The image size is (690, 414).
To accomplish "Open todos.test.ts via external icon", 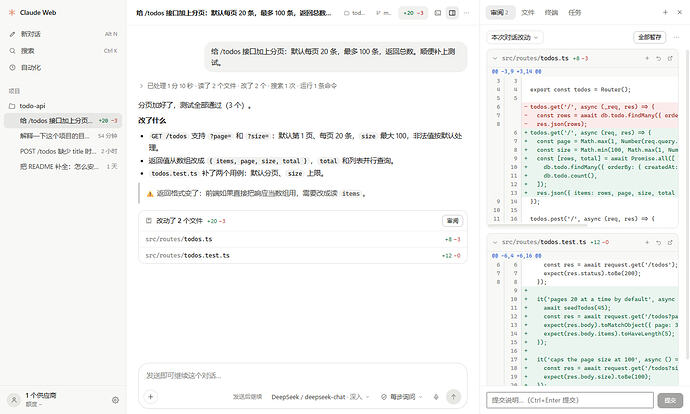I will pos(670,242).
